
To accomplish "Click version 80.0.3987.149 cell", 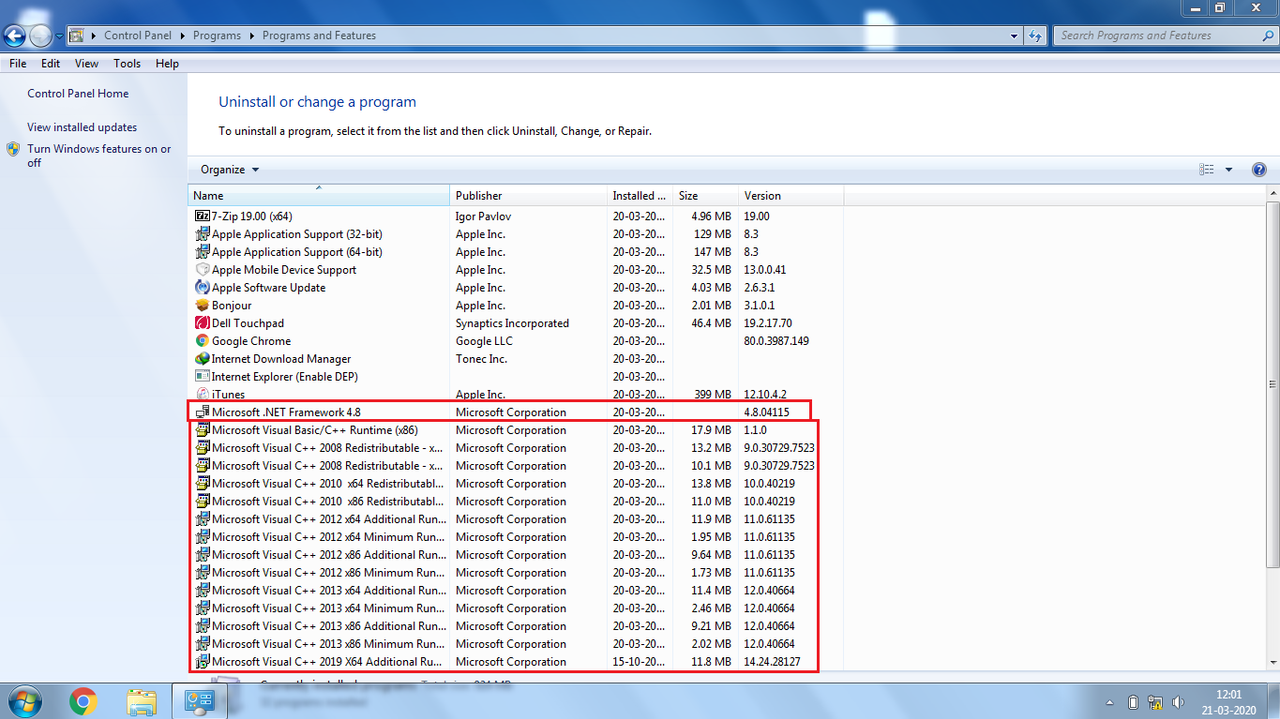I will (x=776, y=341).
